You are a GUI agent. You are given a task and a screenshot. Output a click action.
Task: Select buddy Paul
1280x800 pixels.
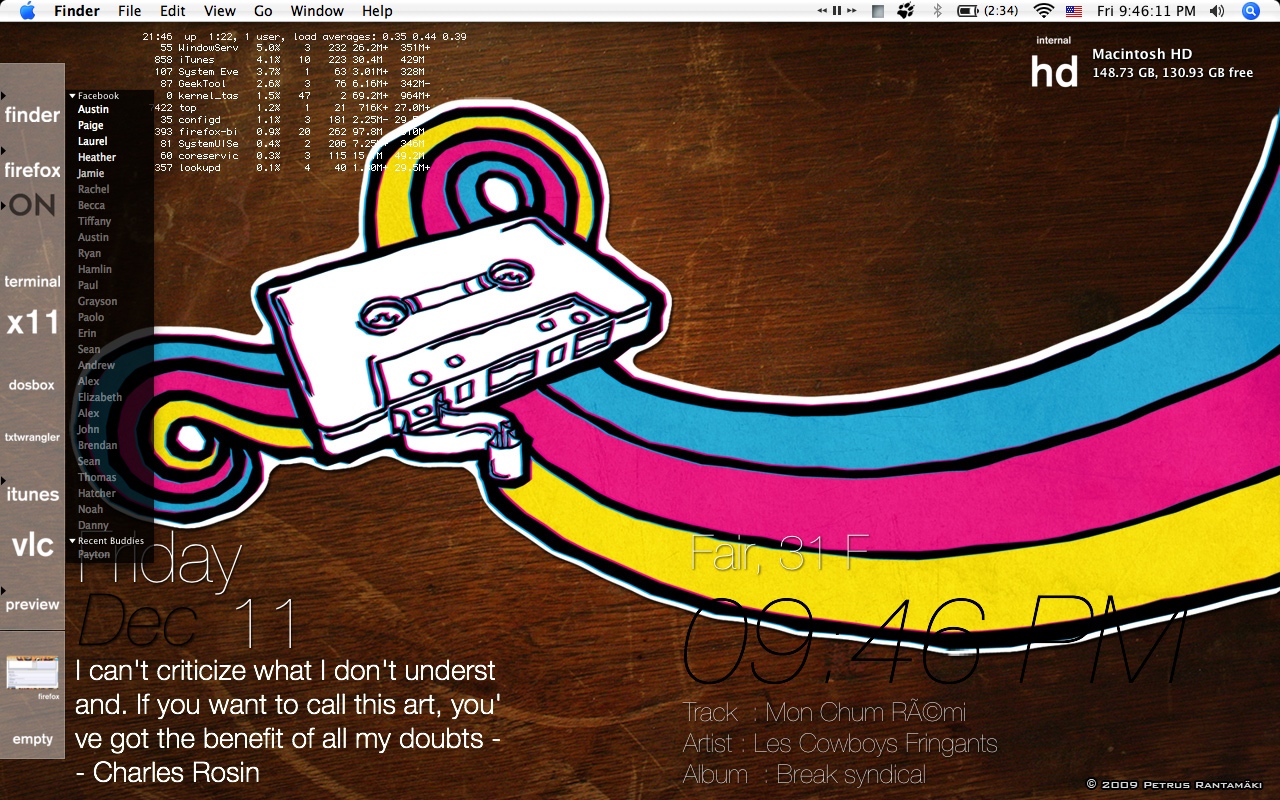88,286
